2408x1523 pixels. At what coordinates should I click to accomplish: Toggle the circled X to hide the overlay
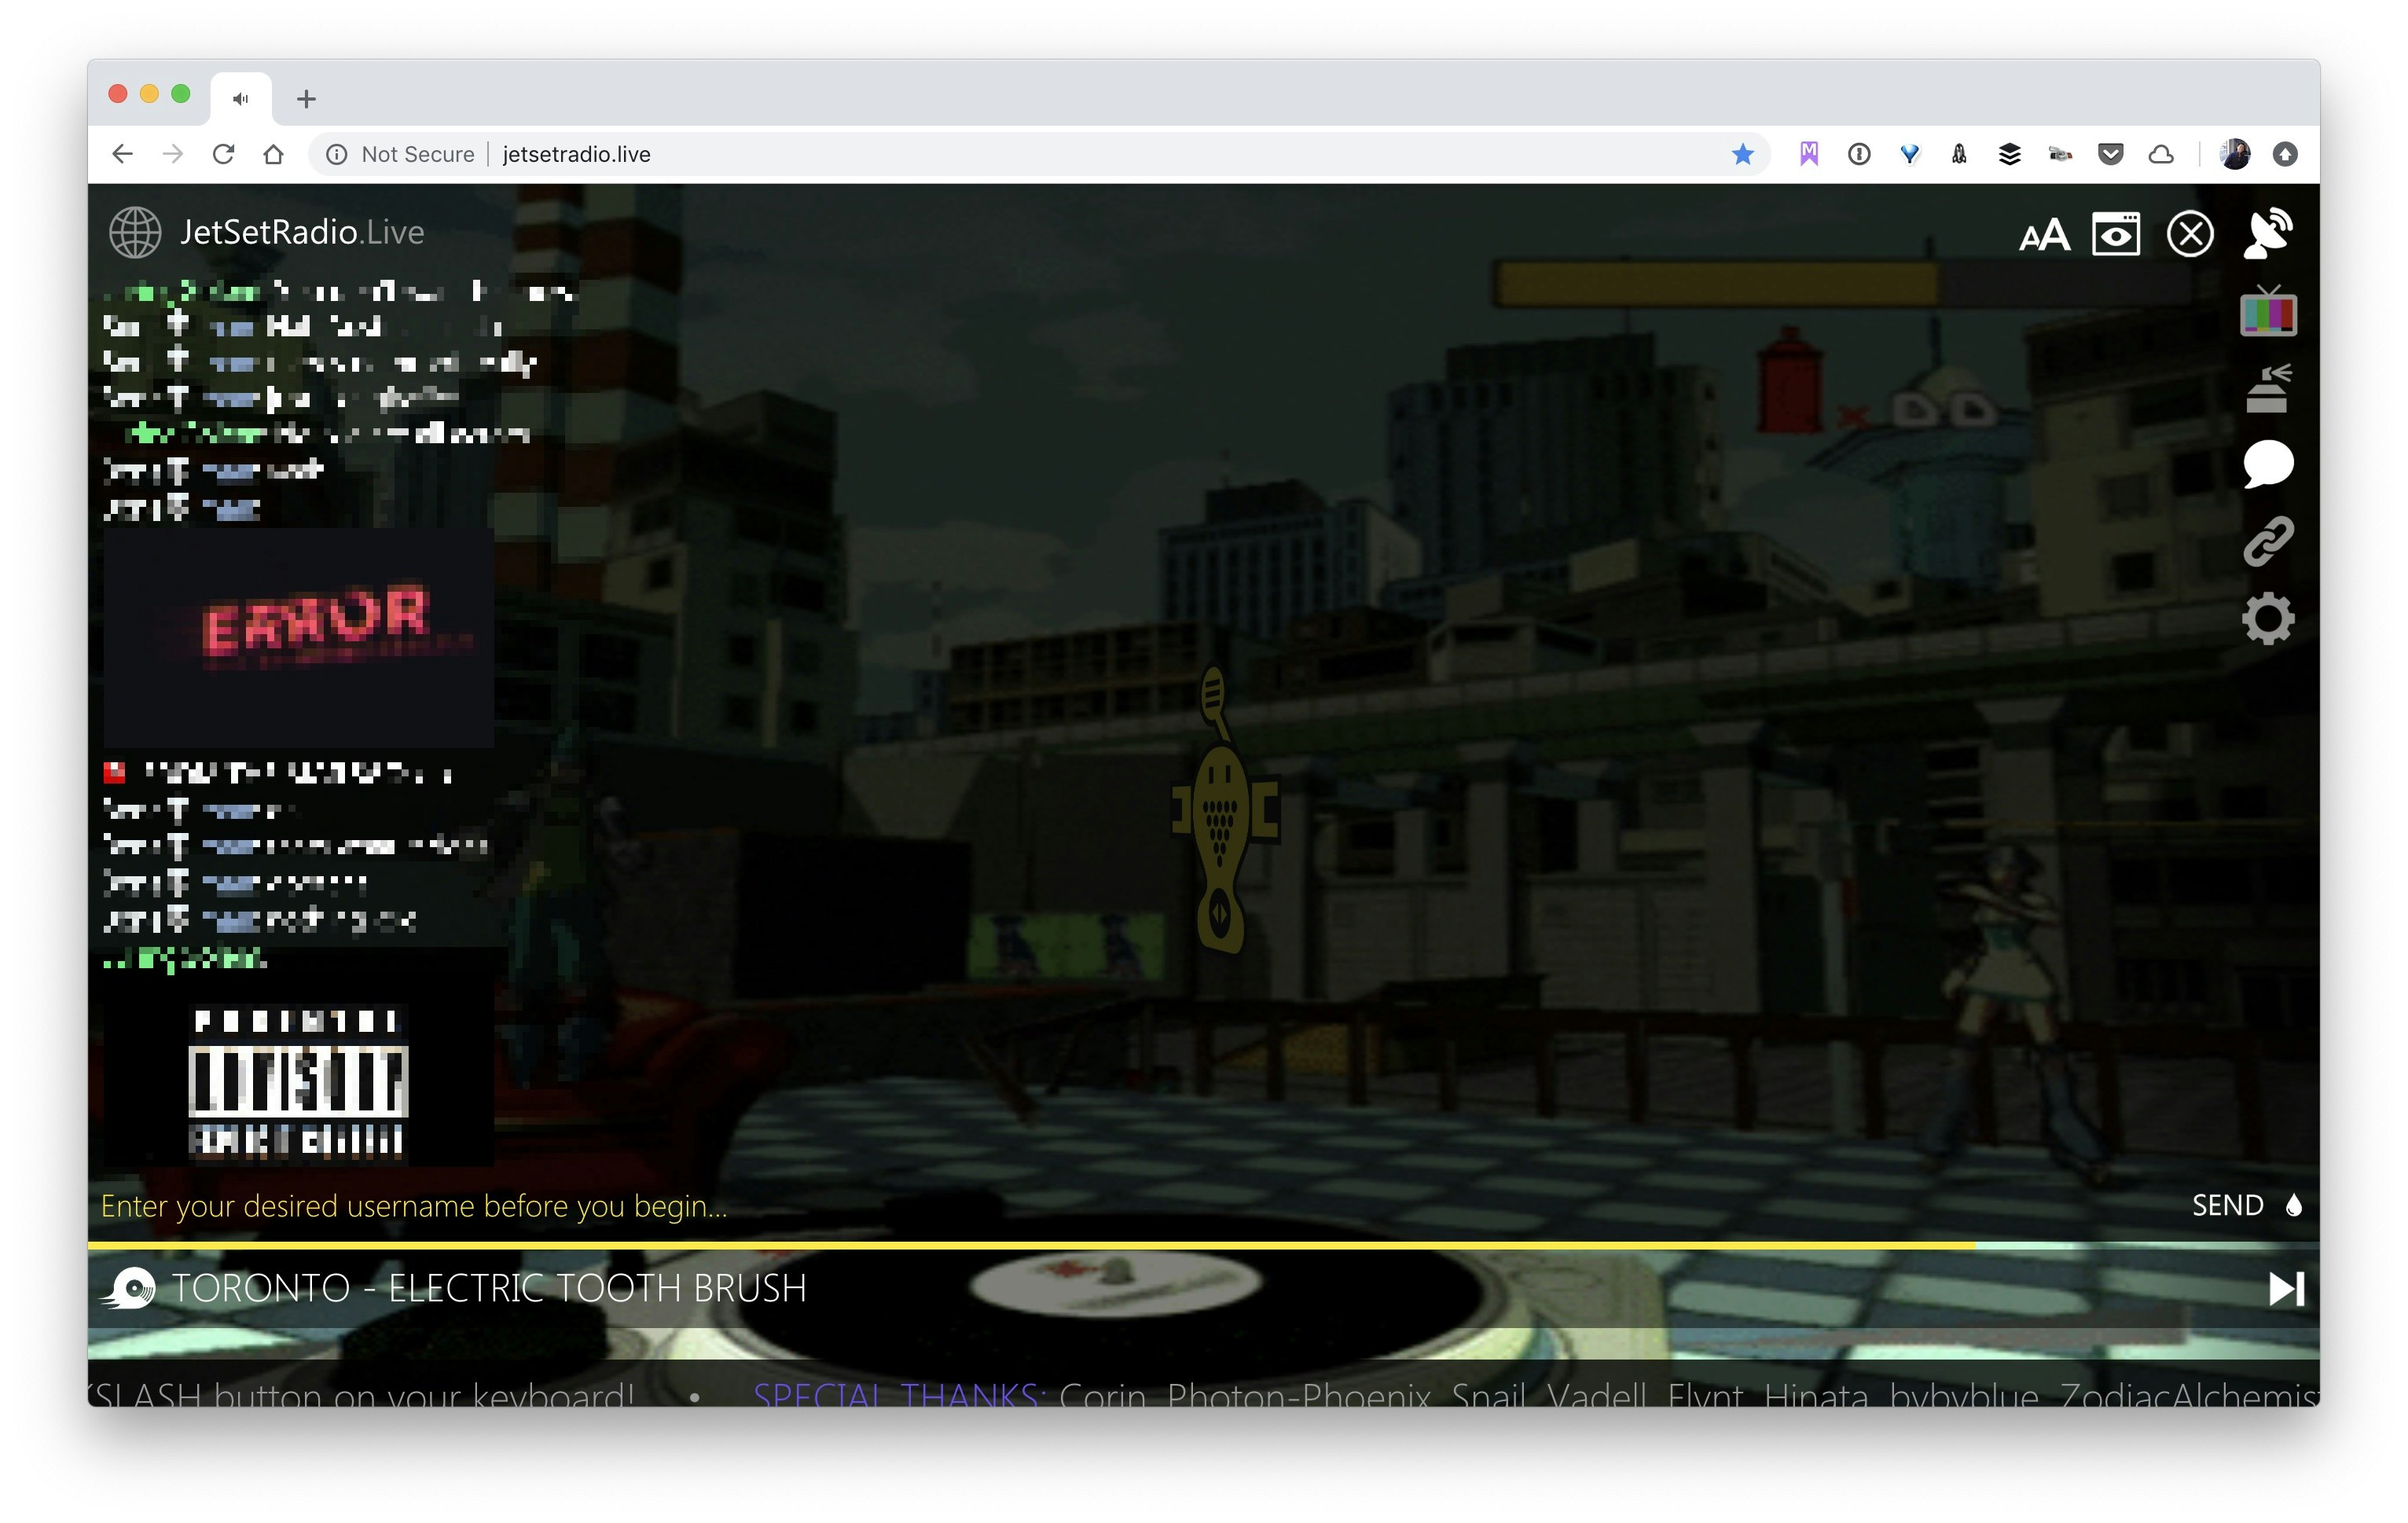click(x=2190, y=233)
